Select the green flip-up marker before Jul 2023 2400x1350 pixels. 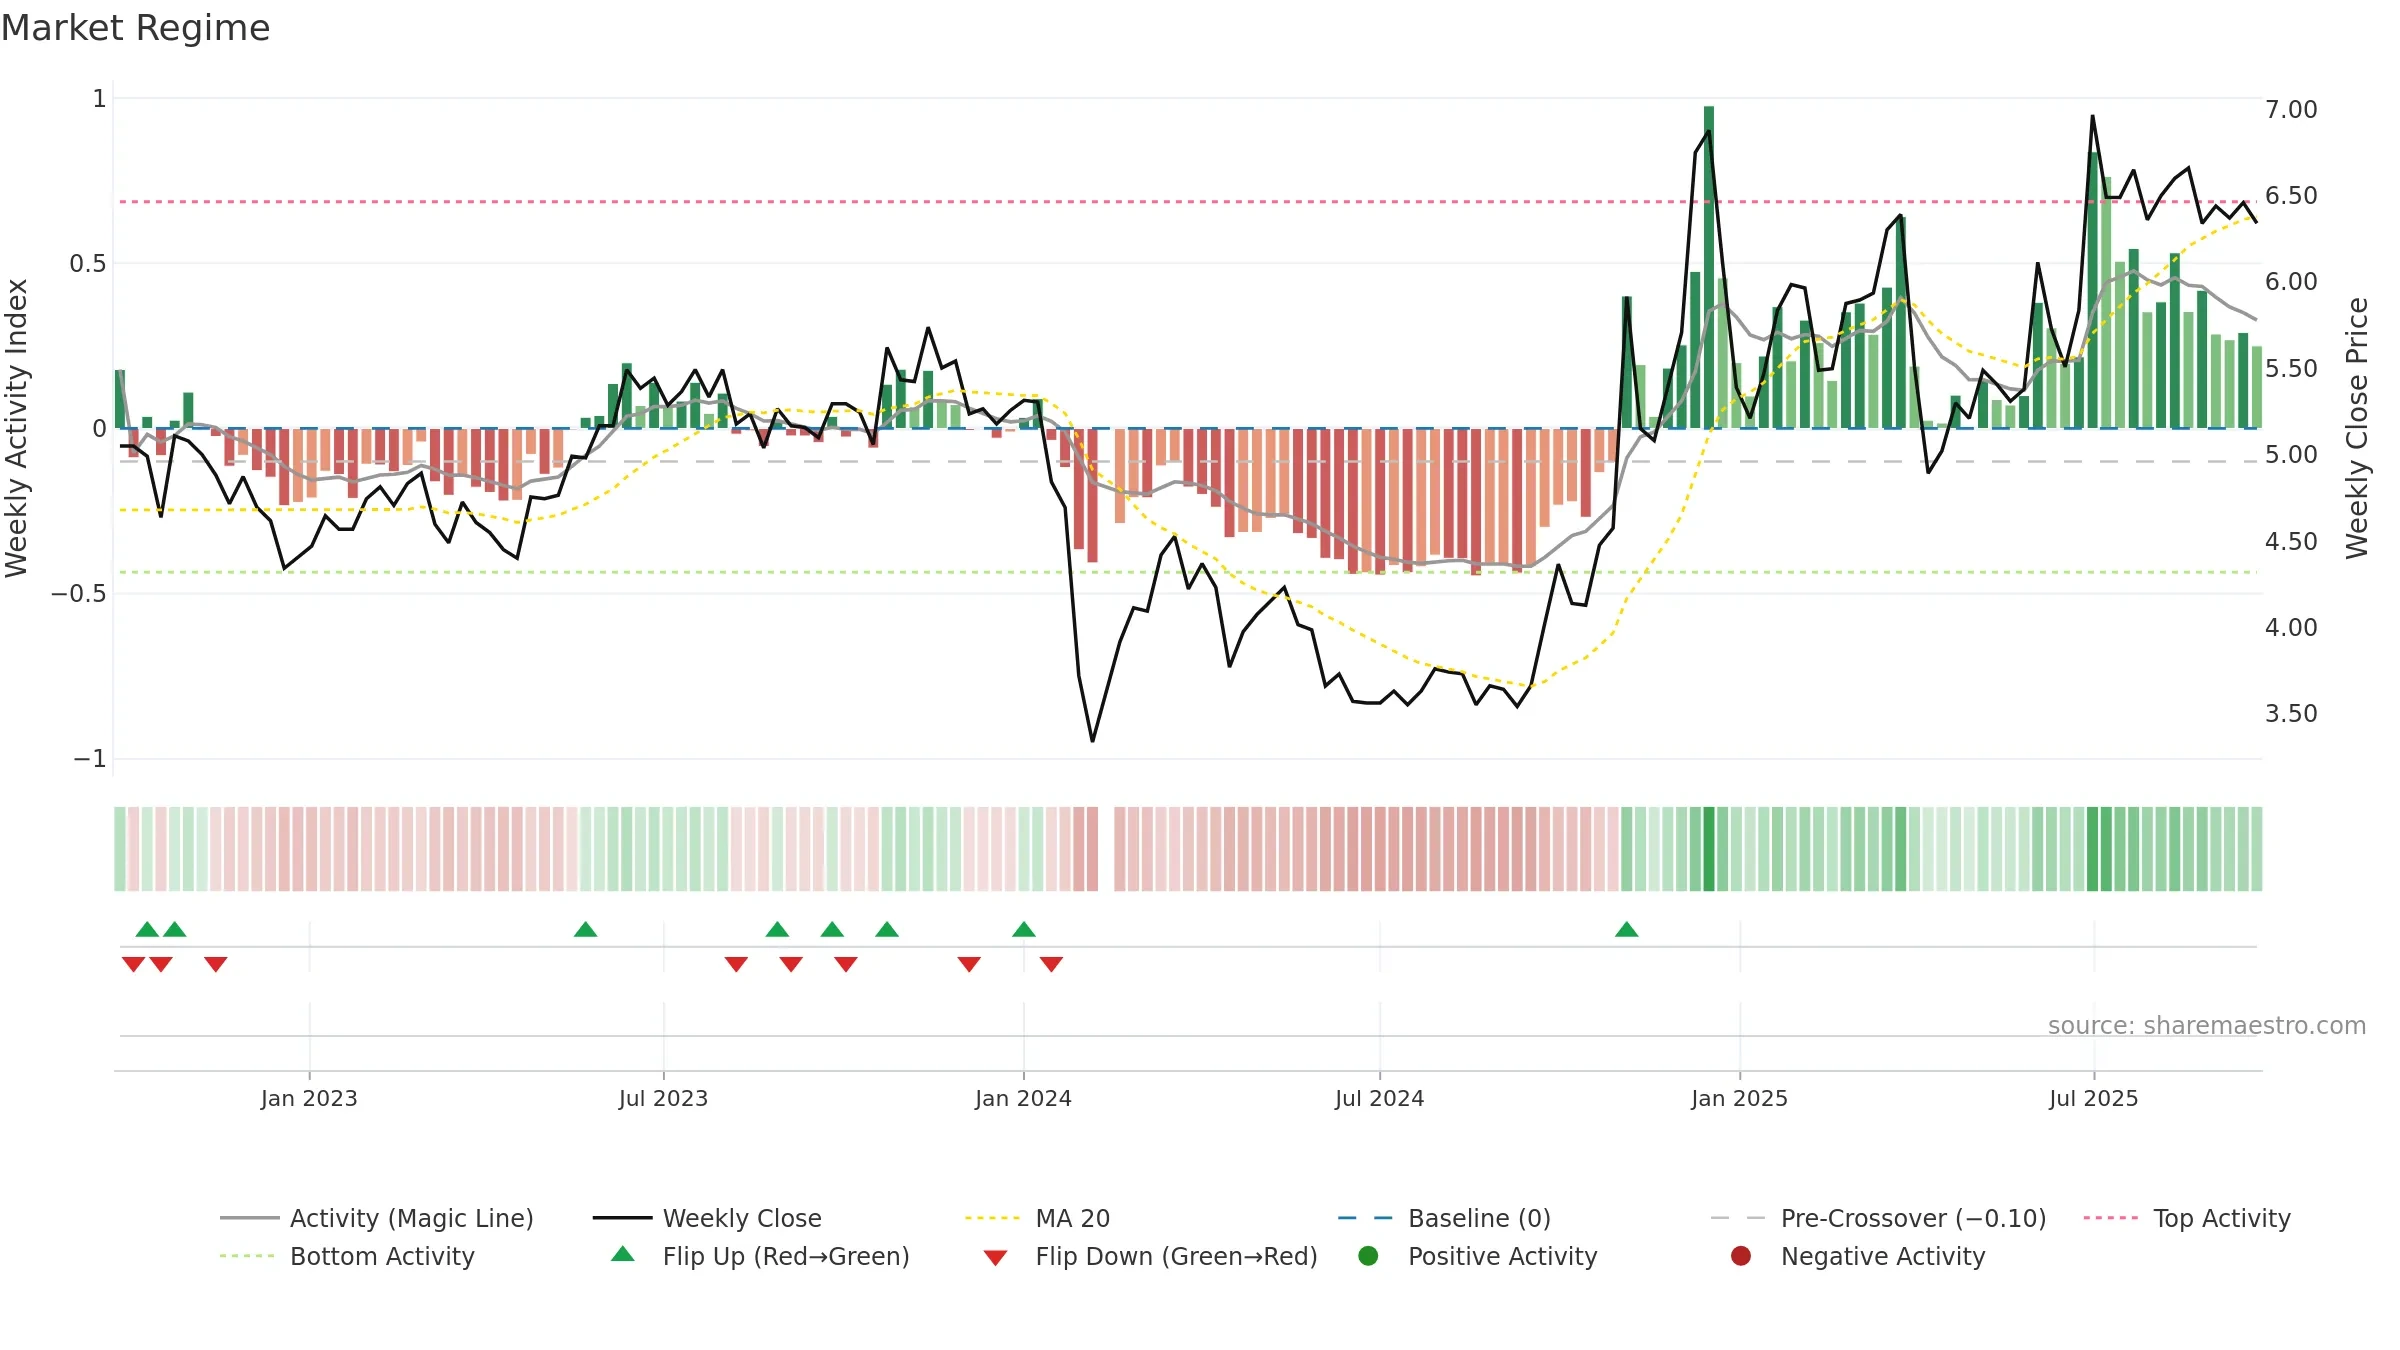(x=586, y=929)
